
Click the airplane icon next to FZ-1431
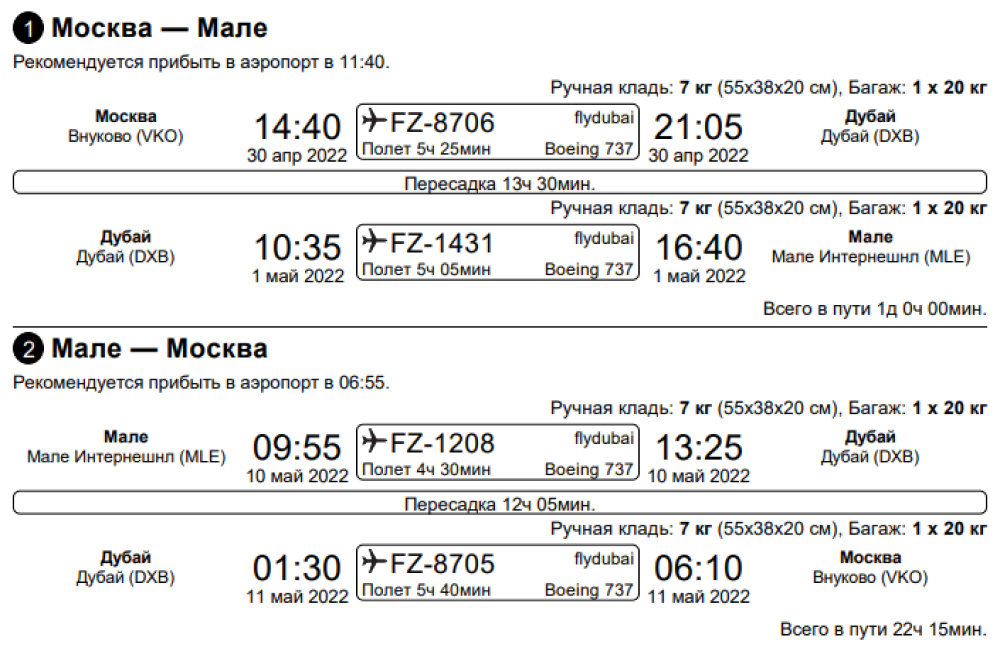pos(374,241)
